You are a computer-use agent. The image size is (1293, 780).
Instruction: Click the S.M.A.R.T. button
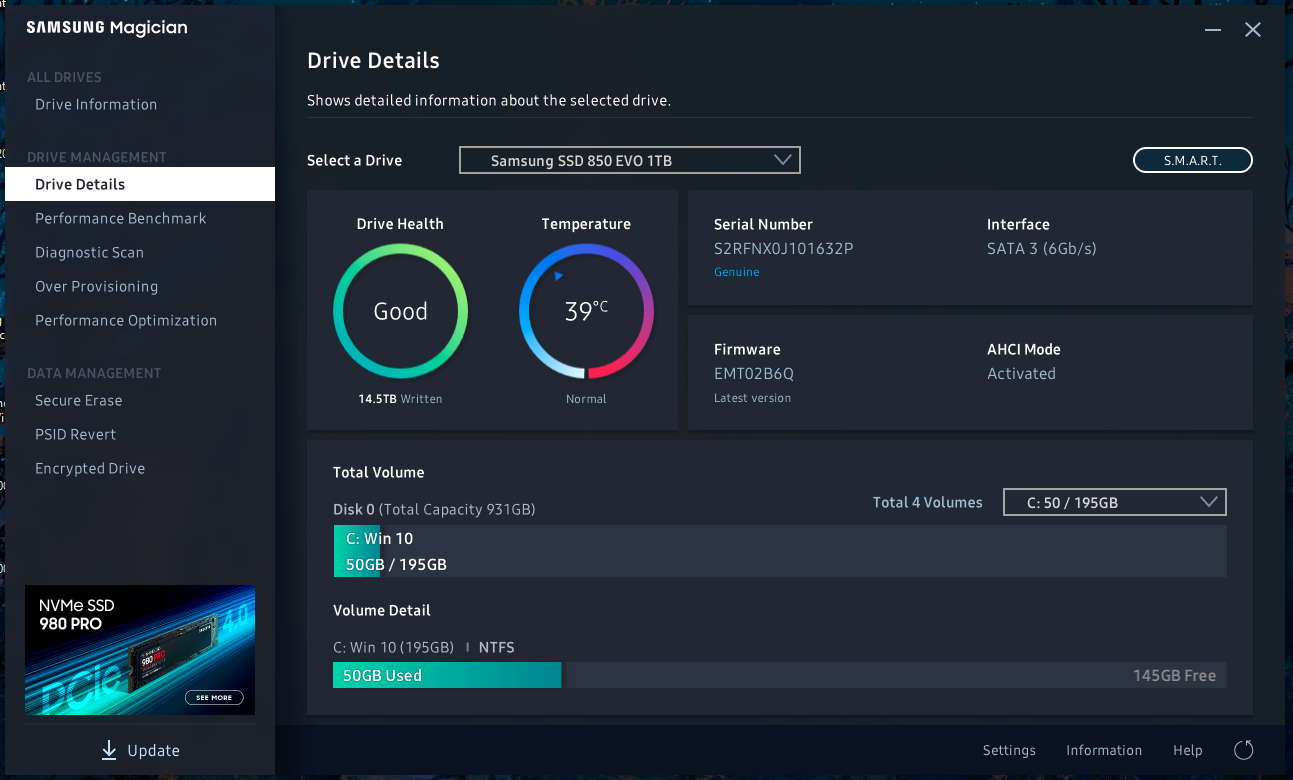point(1193,160)
